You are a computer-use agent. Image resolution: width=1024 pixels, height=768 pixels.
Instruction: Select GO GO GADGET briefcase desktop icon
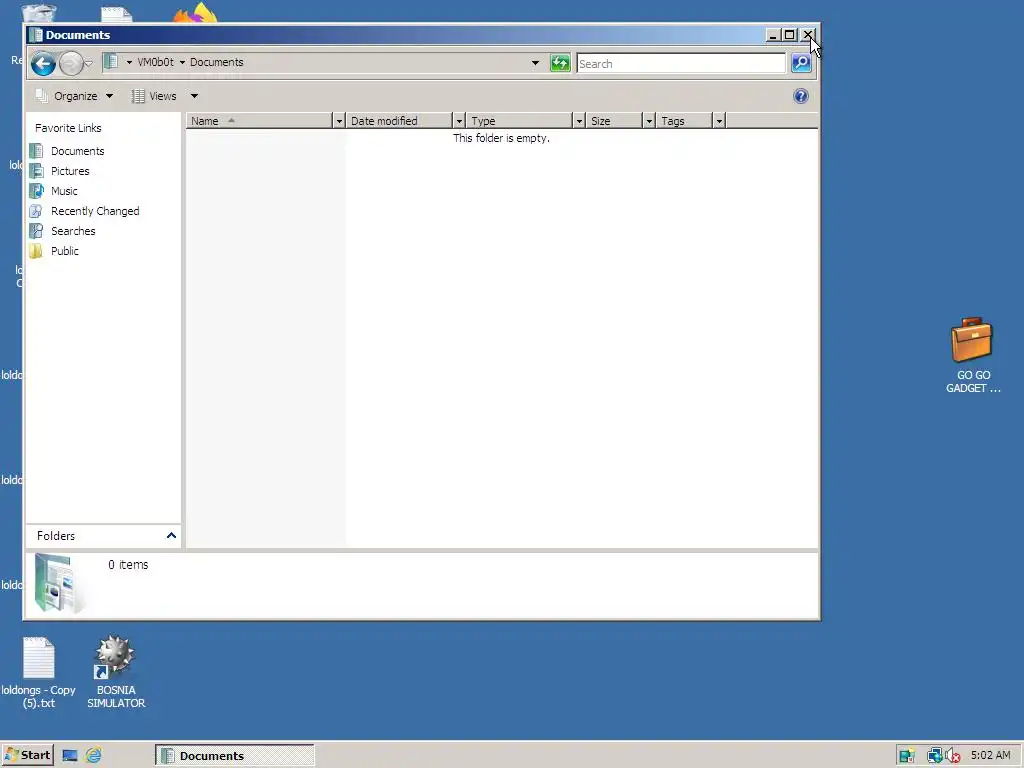tap(972, 355)
